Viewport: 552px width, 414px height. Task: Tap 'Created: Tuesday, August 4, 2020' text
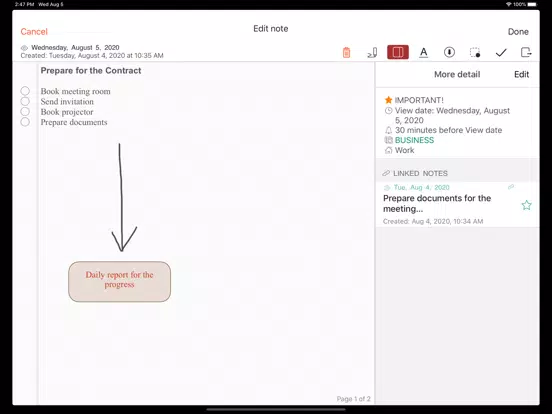pyautogui.click(x=92, y=56)
